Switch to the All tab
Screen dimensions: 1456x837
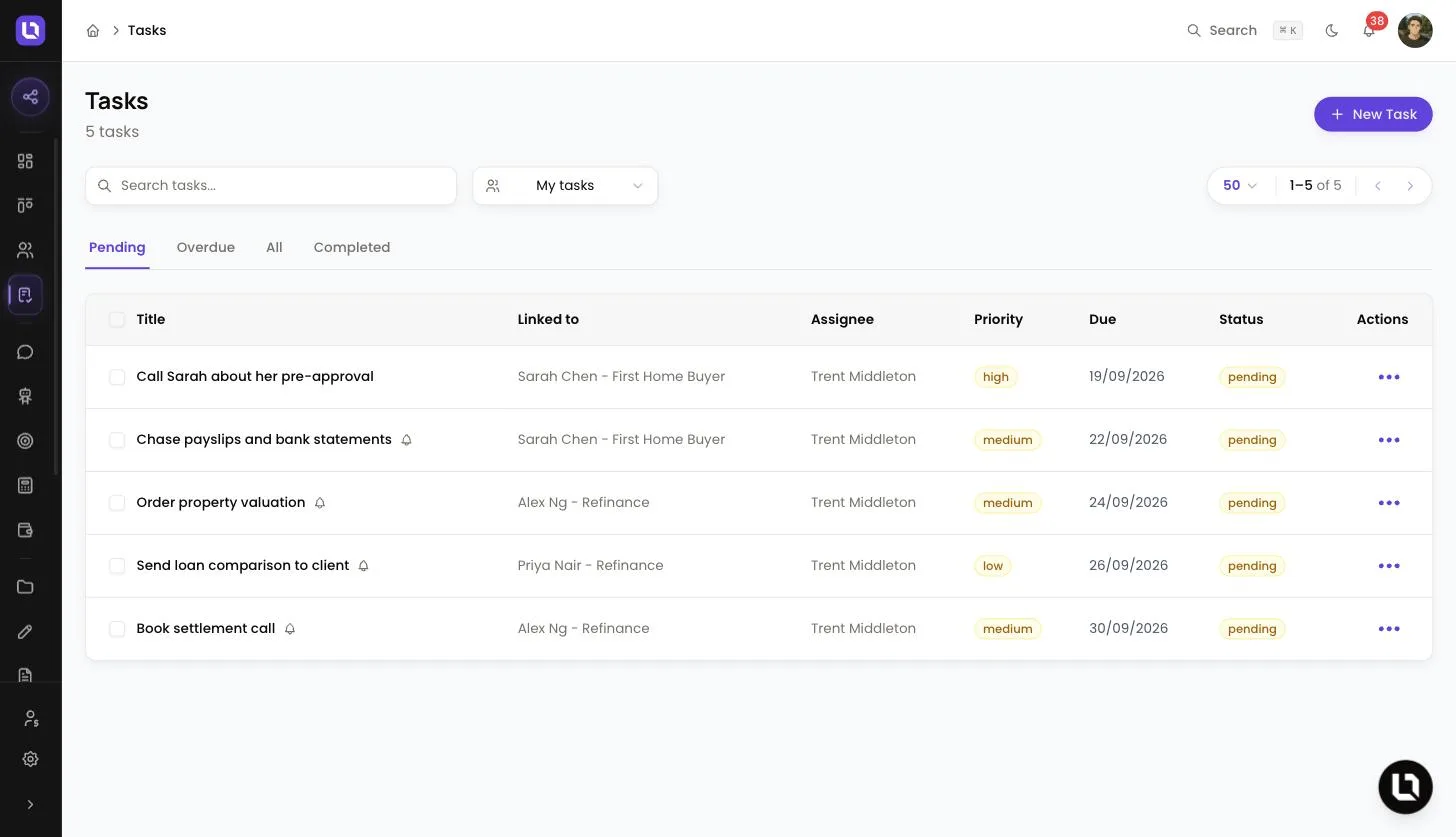point(274,248)
